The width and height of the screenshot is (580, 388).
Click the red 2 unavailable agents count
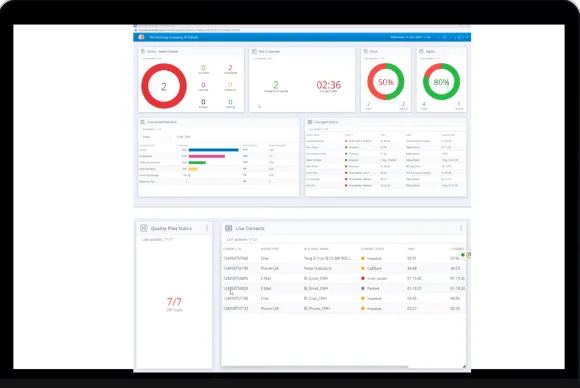[x=230, y=68]
